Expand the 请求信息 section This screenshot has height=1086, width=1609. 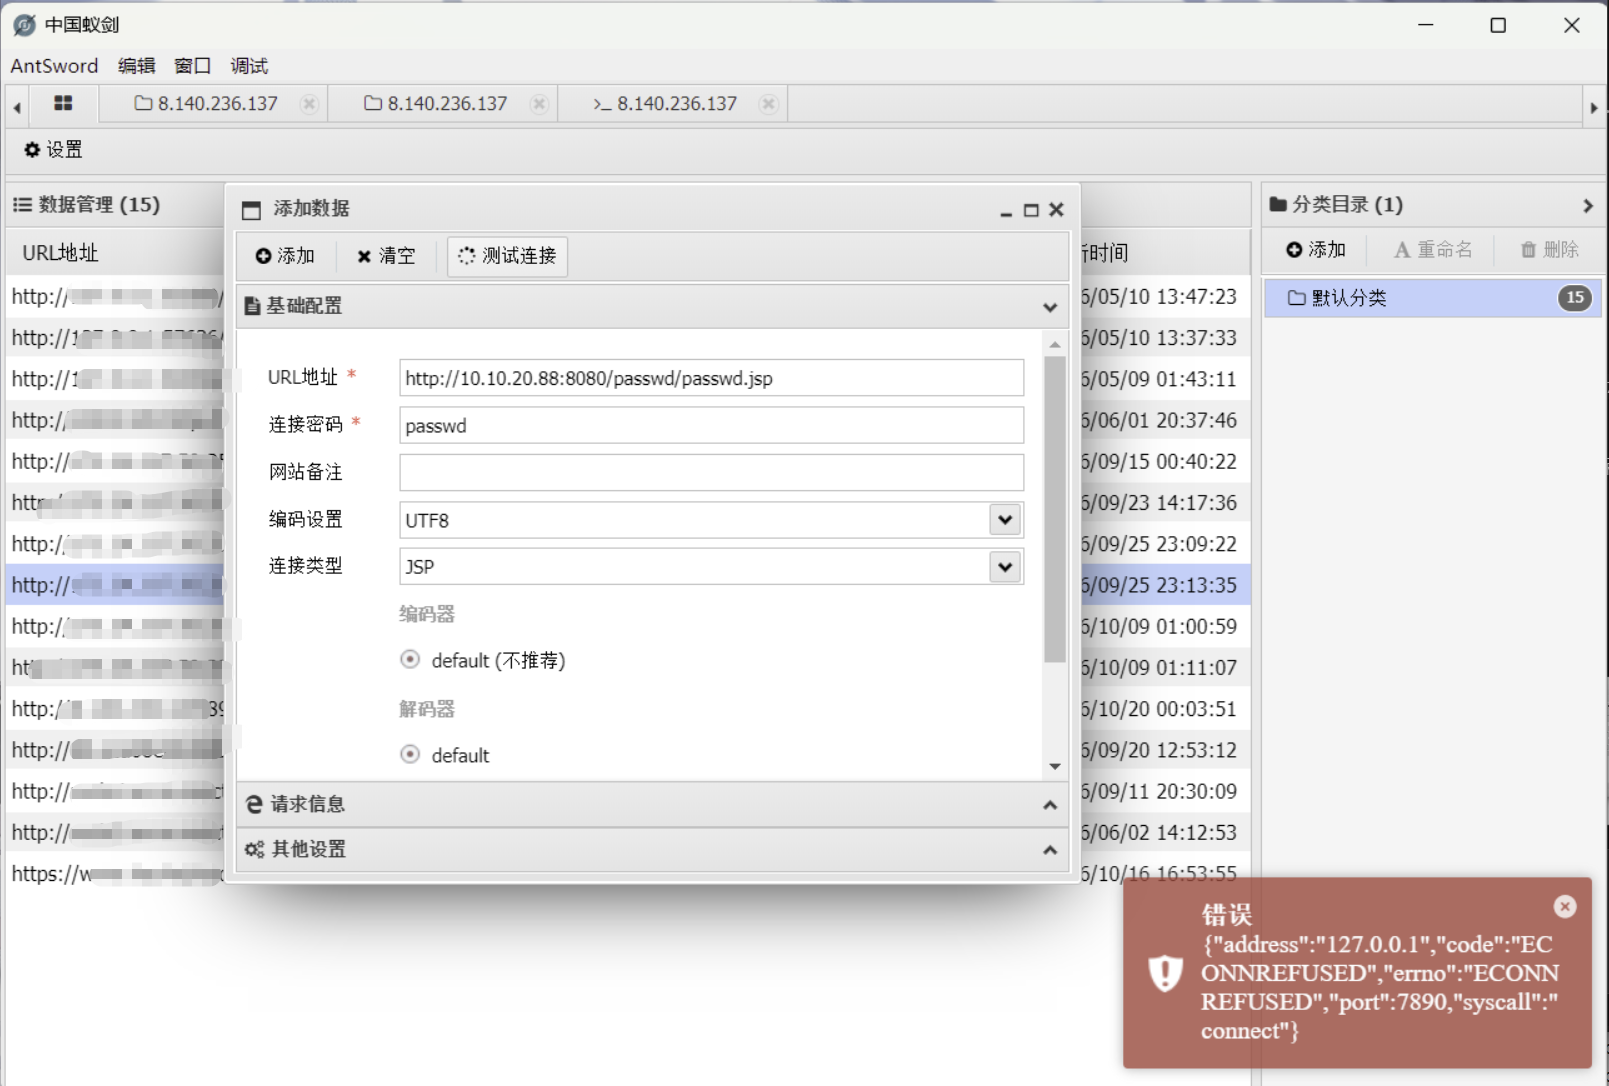click(1050, 805)
